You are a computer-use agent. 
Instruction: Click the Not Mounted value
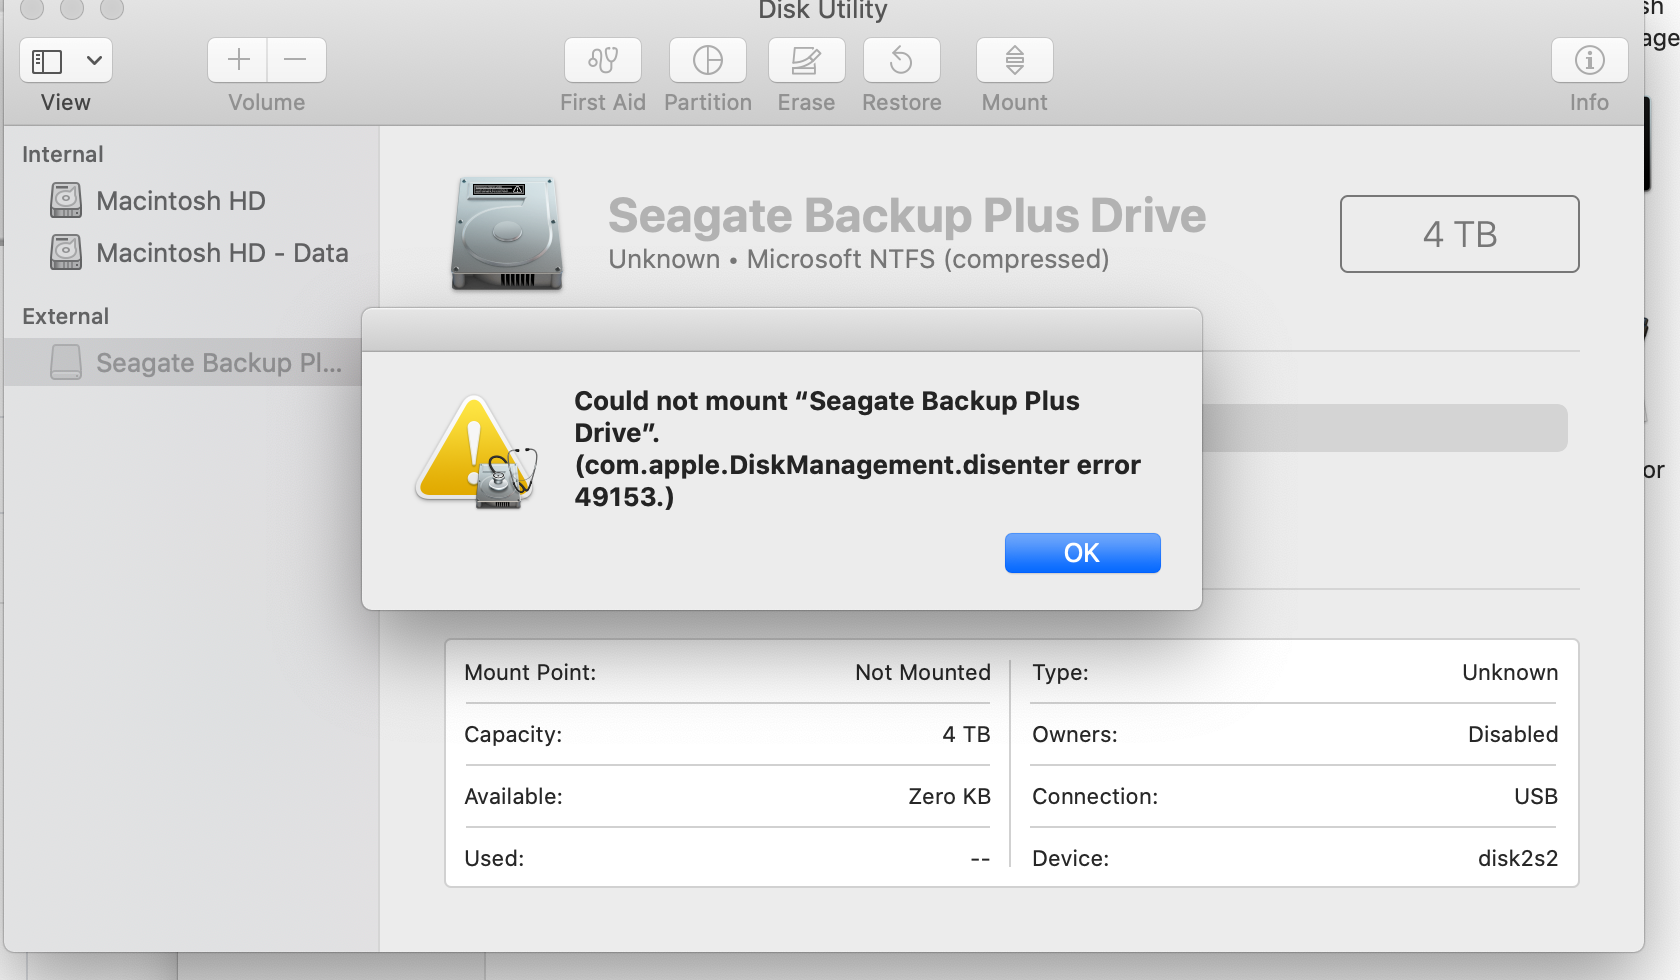[923, 672]
